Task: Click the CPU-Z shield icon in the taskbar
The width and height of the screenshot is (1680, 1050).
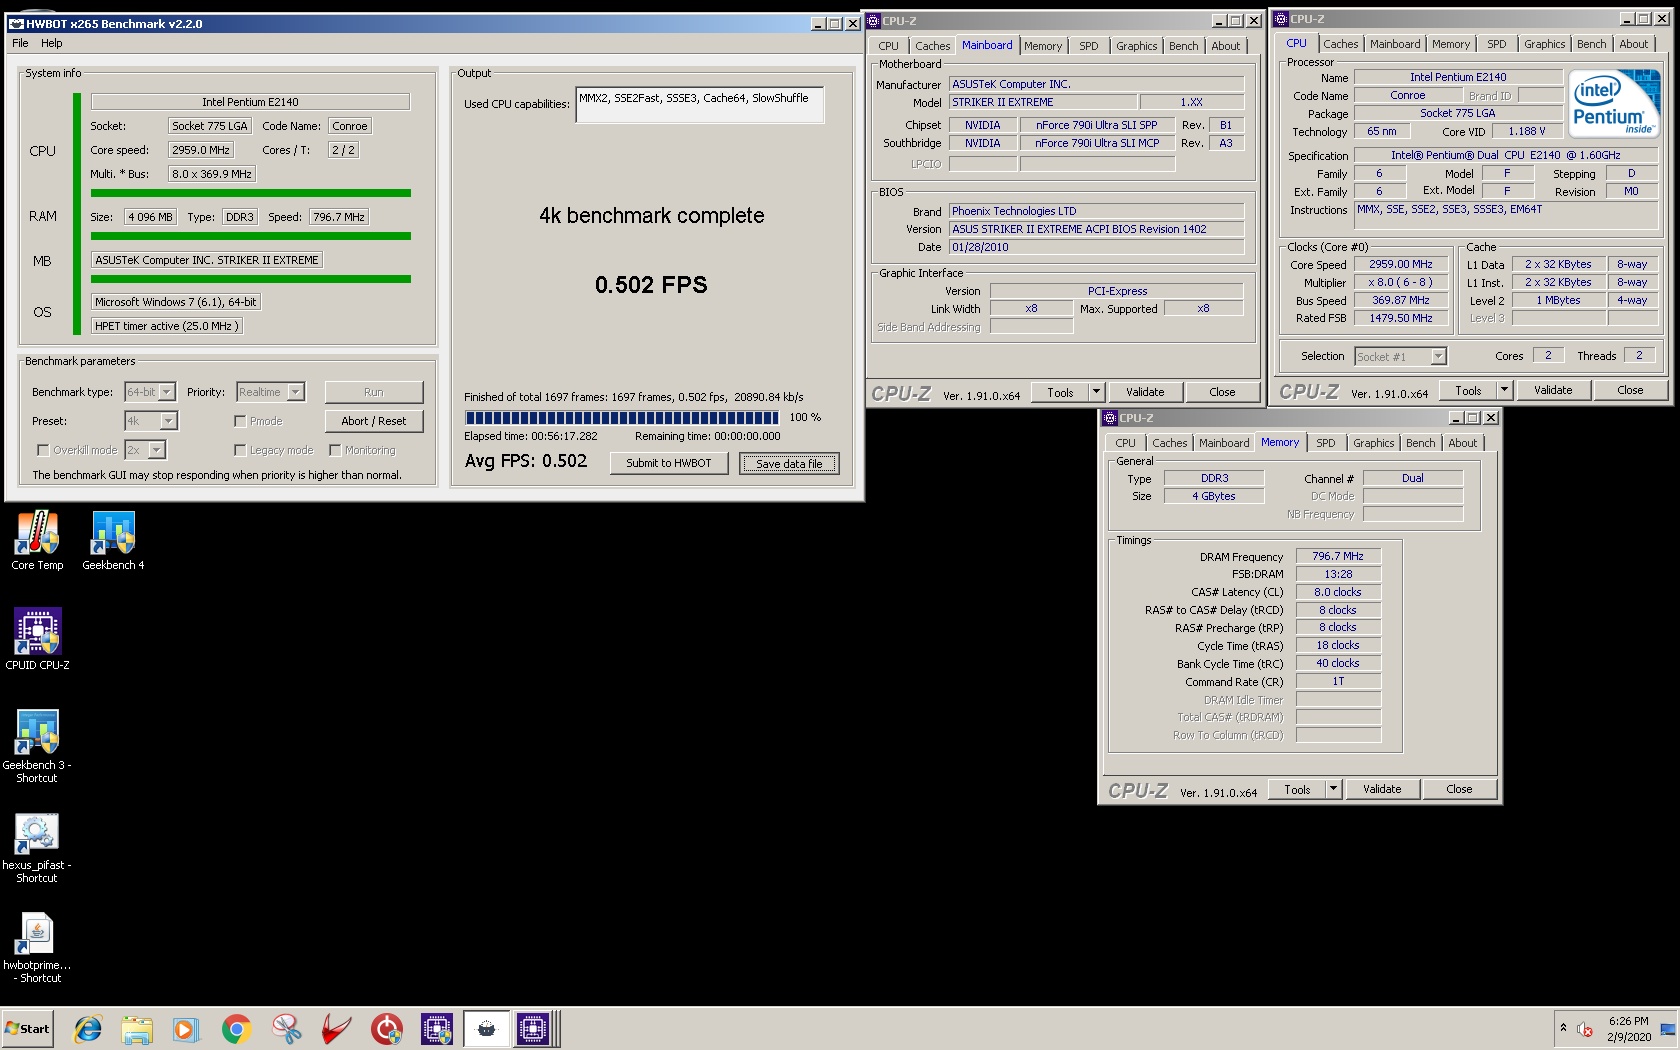Action: tap(437, 1029)
